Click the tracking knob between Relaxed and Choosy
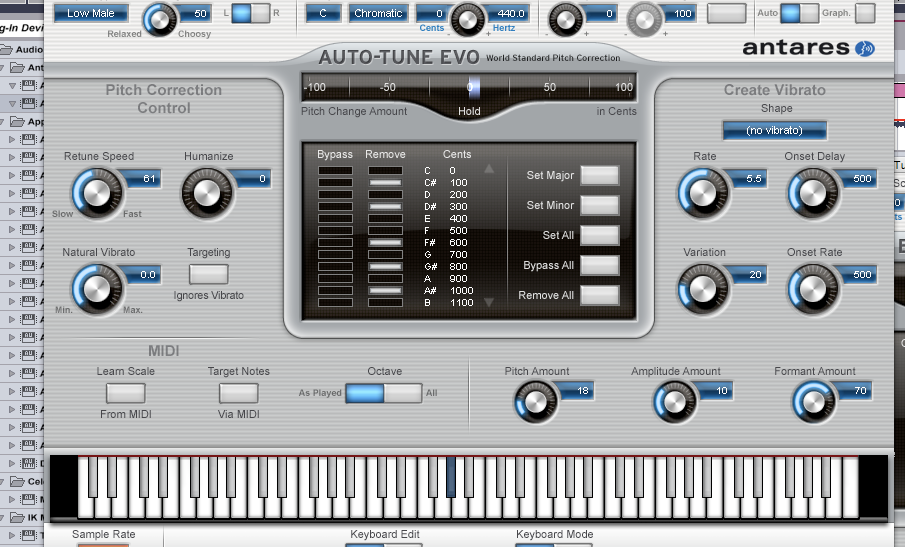This screenshot has height=547, width=905. (x=160, y=19)
